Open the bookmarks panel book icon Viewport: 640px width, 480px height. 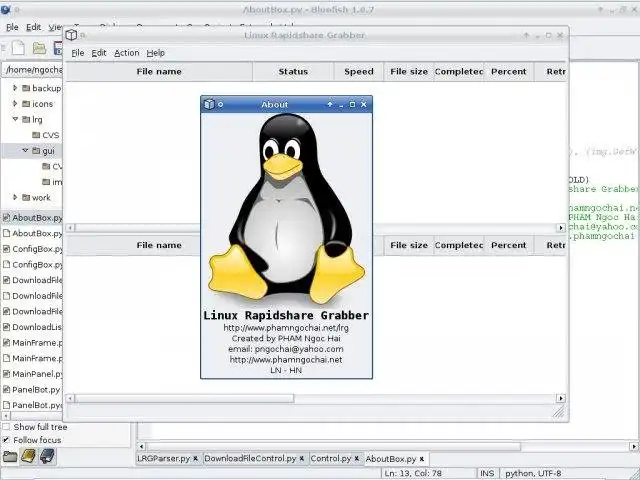click(x=29, y=456)
